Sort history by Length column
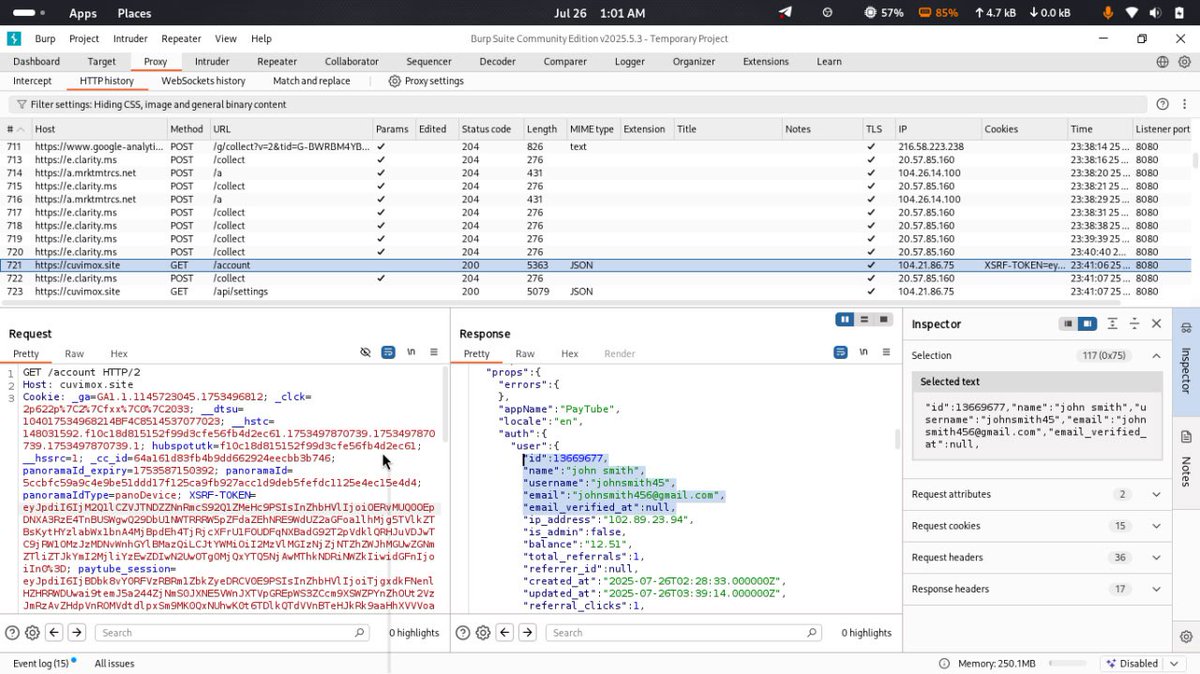This screenshot has height=674, width=1200. (x=544, y=129)
